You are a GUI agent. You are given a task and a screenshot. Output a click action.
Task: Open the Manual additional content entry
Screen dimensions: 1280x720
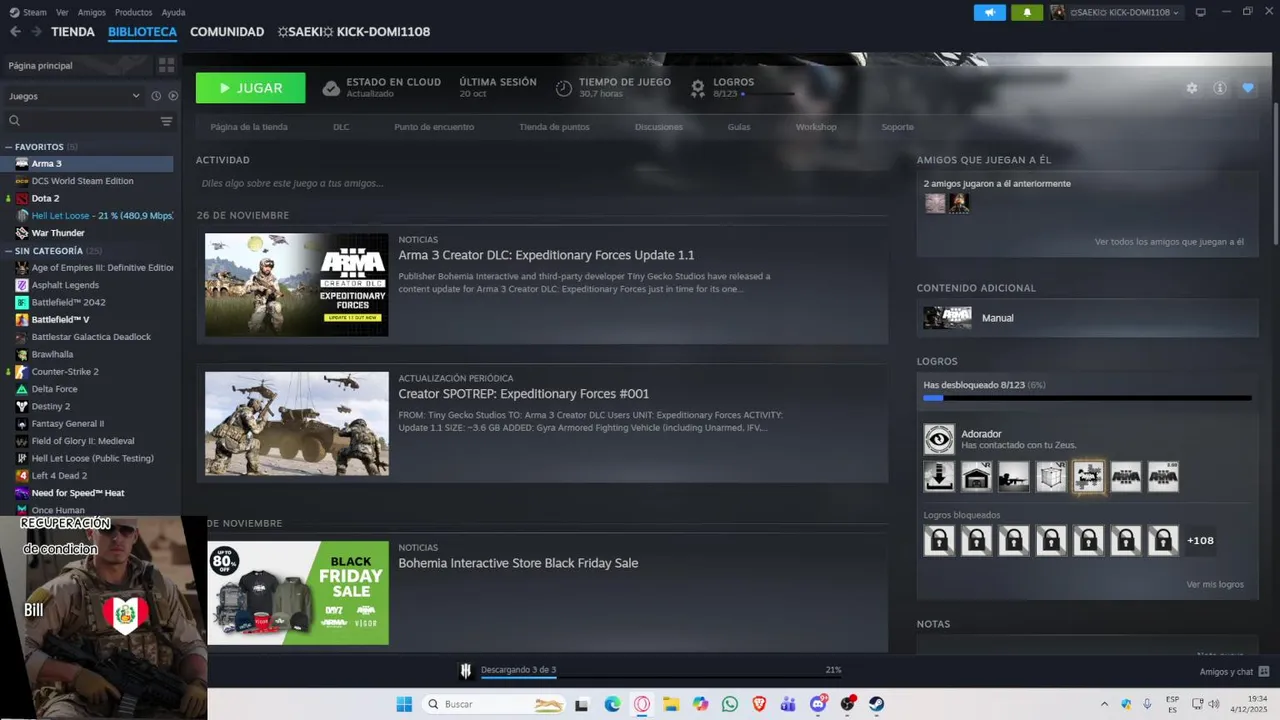[1087, 318]
